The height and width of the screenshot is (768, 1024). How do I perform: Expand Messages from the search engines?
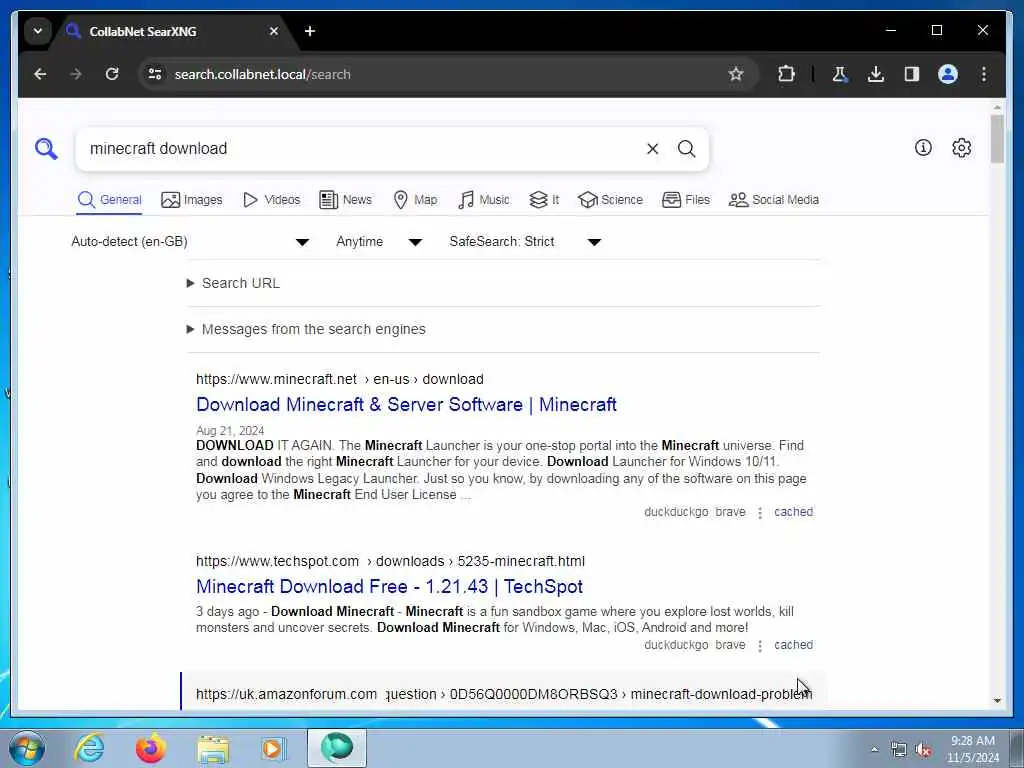pos(306,329)
